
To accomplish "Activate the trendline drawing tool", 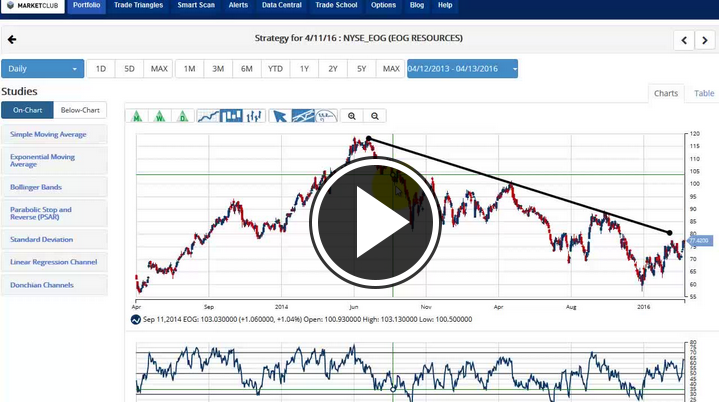I will click(303, 116).
